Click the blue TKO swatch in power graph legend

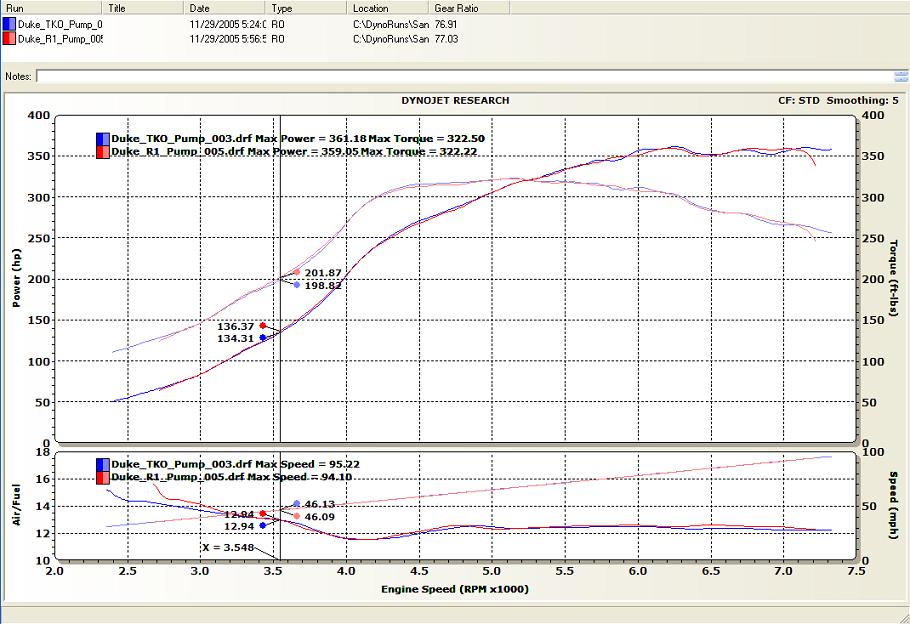click(102, 137)
